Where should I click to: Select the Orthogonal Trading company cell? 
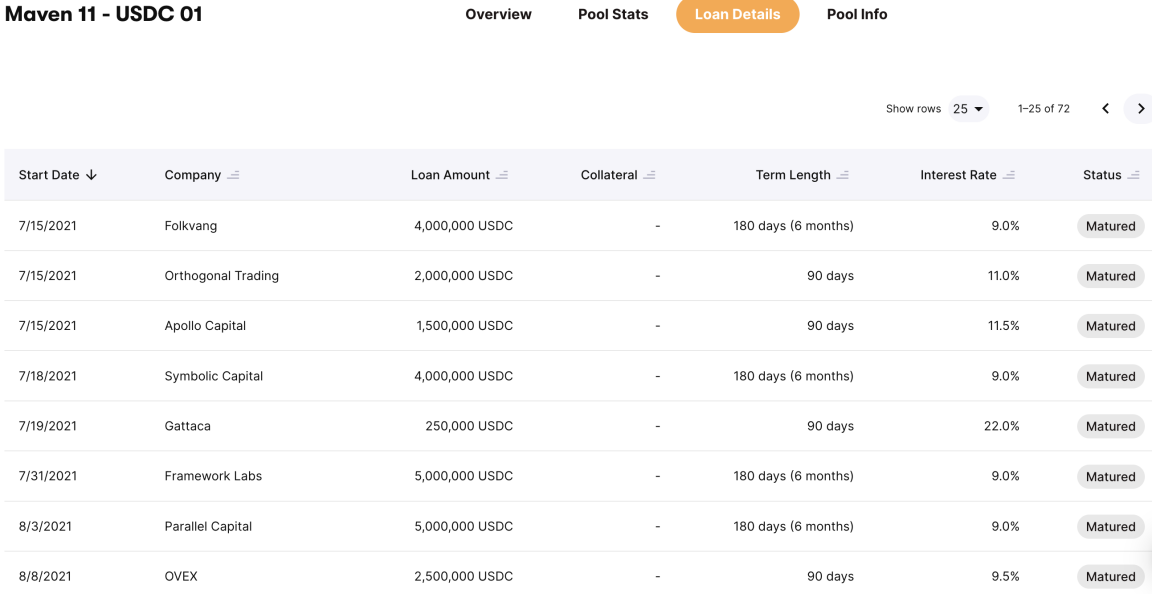coord(222,276)
